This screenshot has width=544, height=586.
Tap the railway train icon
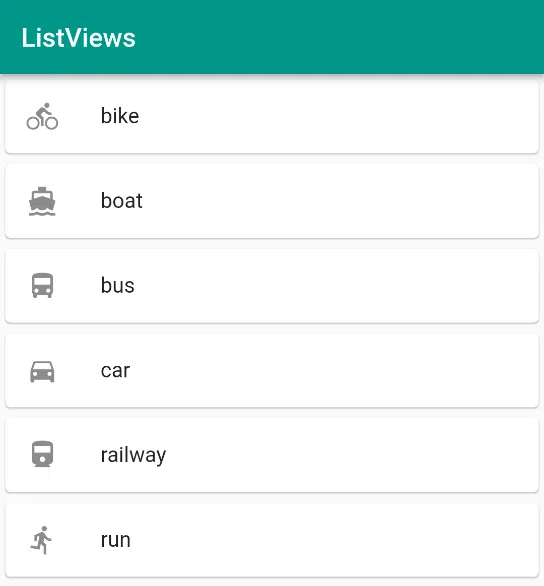[x=42, y=454]
